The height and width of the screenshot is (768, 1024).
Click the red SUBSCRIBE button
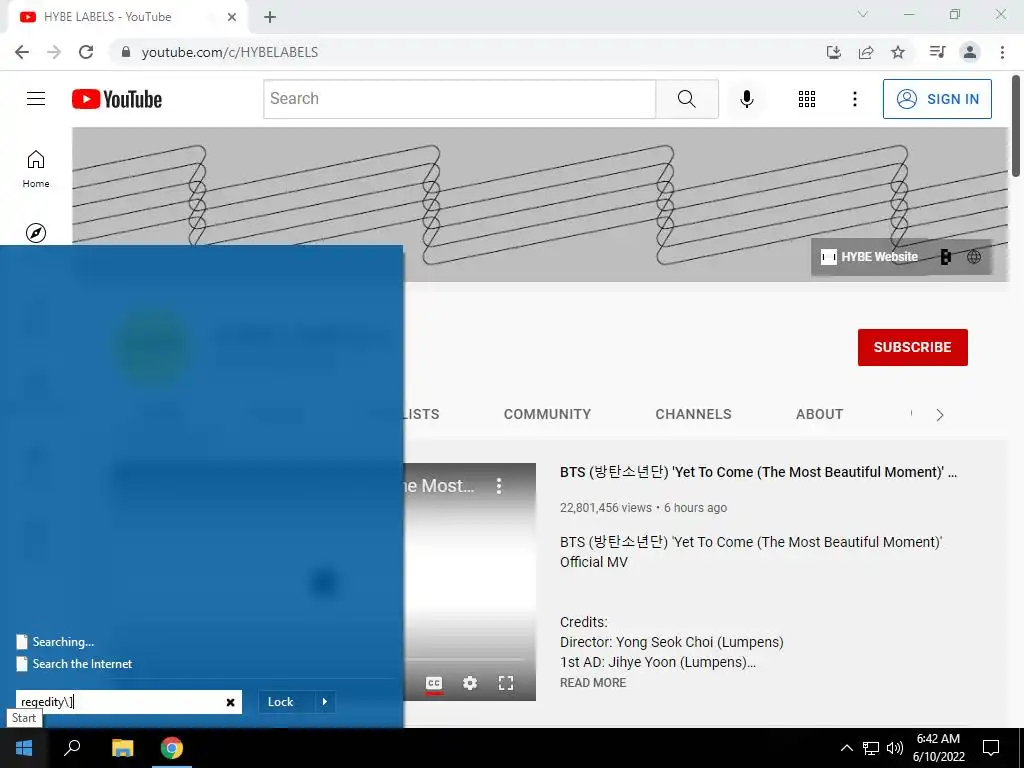[x=912, y=347]
